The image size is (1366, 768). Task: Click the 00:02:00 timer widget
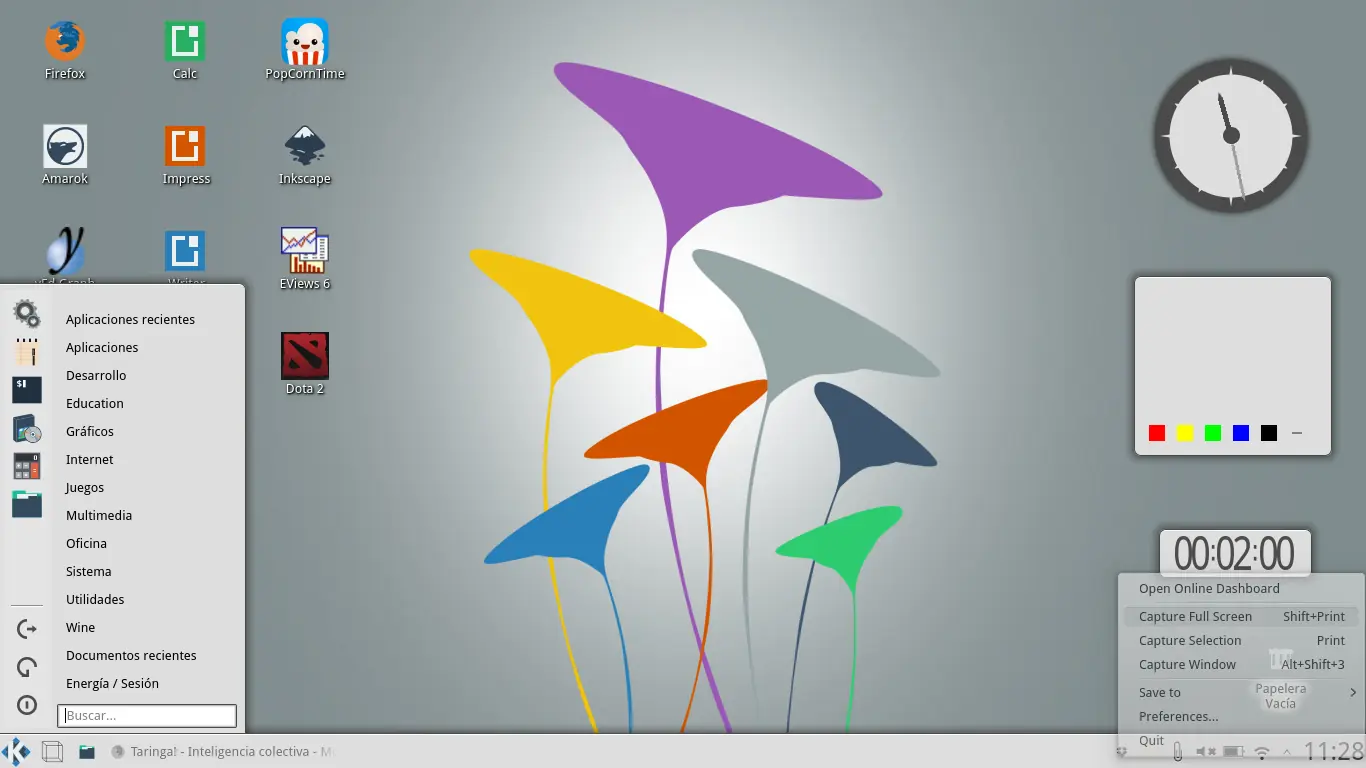click(x=1235, y=553)
